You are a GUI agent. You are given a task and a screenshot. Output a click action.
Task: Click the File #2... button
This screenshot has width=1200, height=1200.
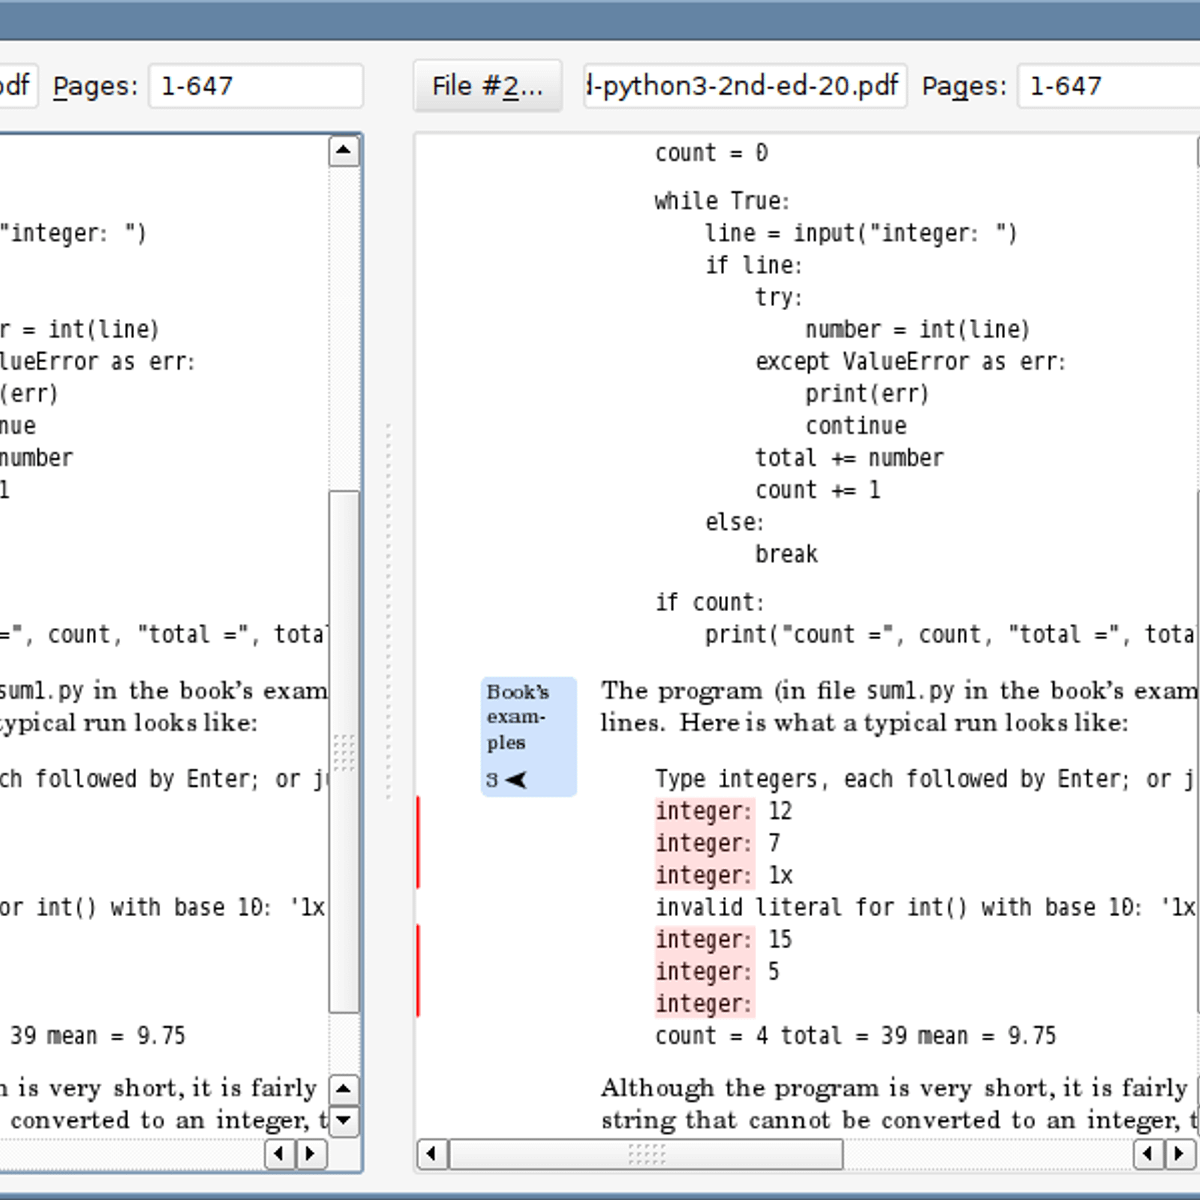pyautogui.click(x=487, y=86)
